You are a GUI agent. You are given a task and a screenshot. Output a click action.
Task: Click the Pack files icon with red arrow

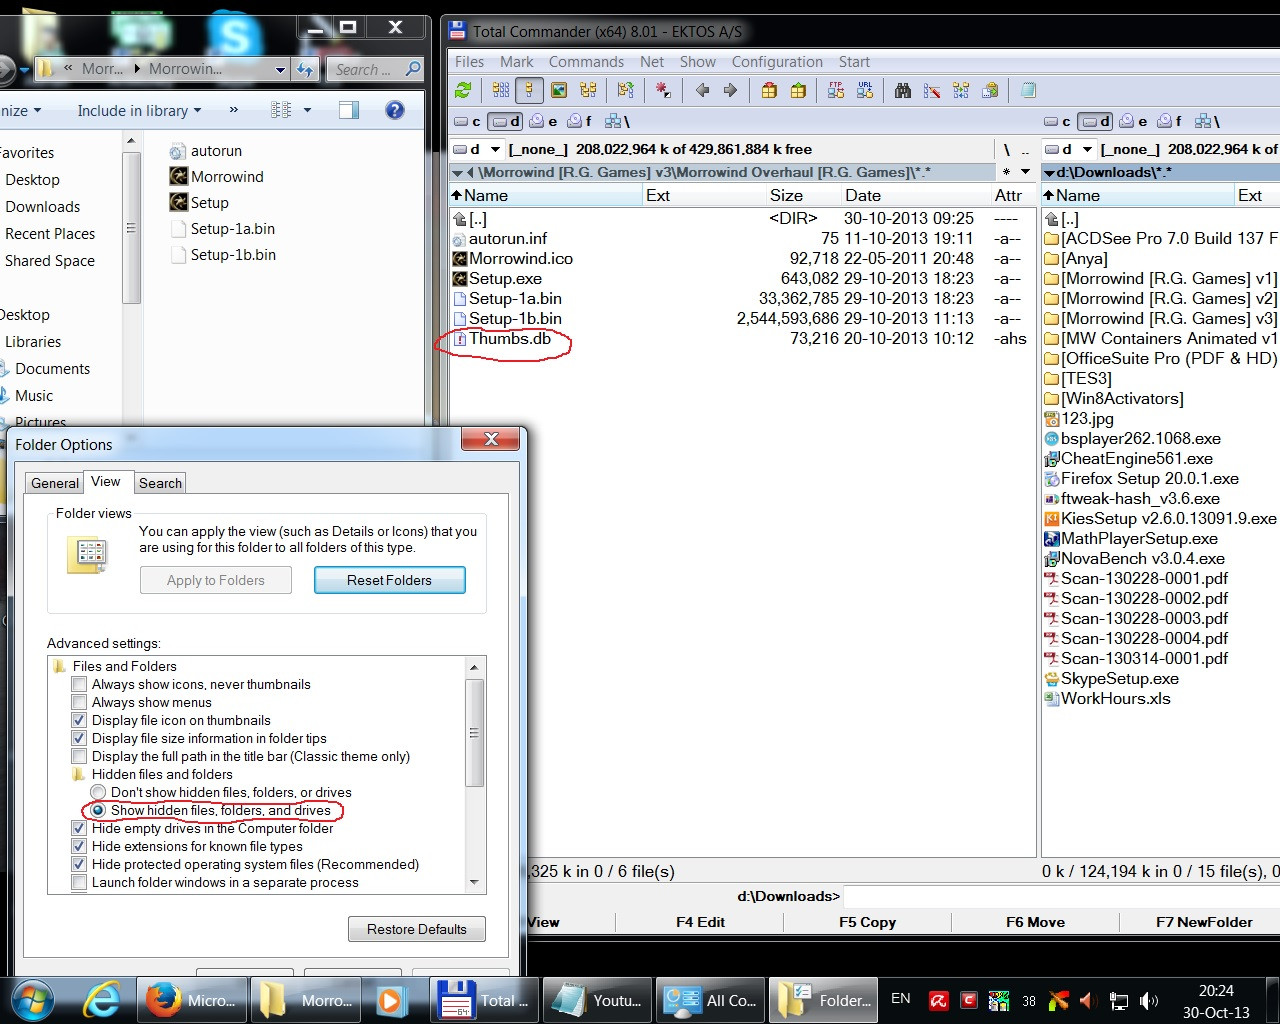769,91
